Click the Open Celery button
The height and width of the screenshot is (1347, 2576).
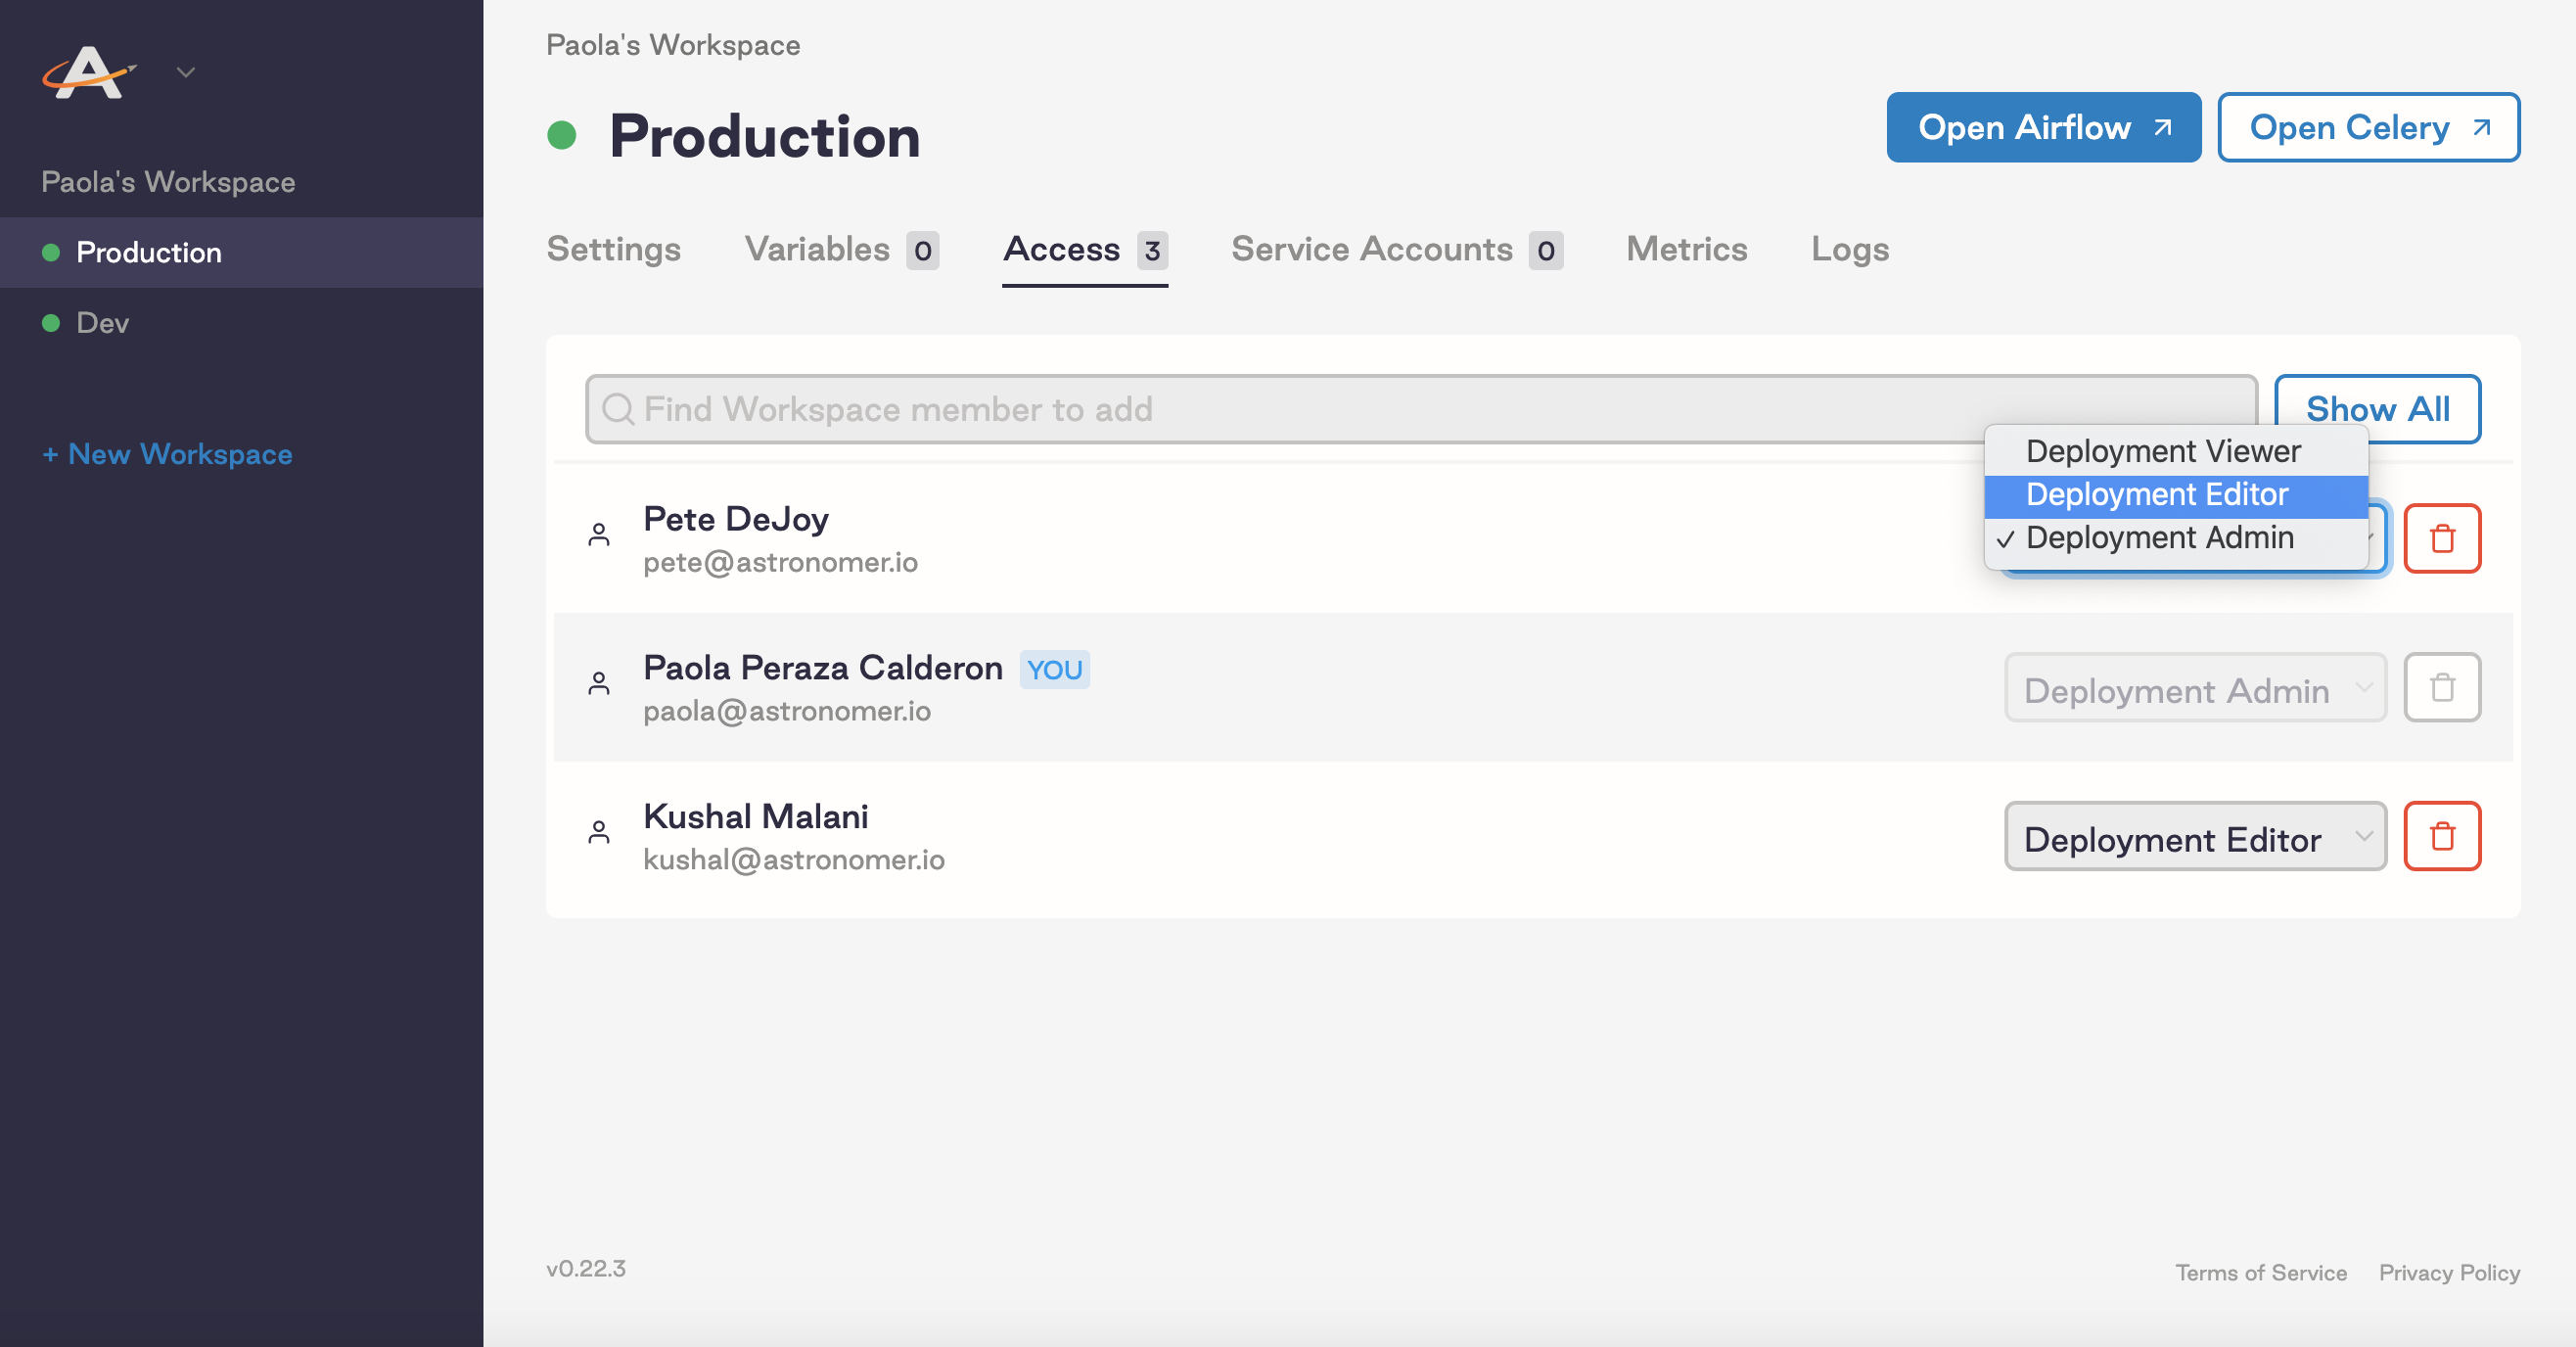pos(2368,127)
